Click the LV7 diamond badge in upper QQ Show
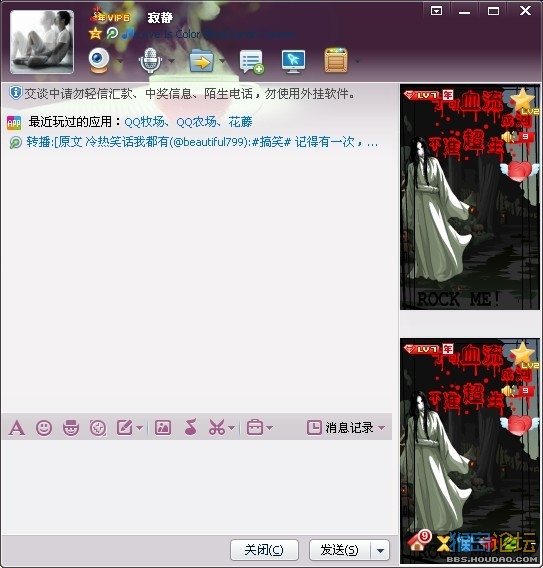Viewport: 543px width, 568px height. pyautogui.click(x=421, y=95)
